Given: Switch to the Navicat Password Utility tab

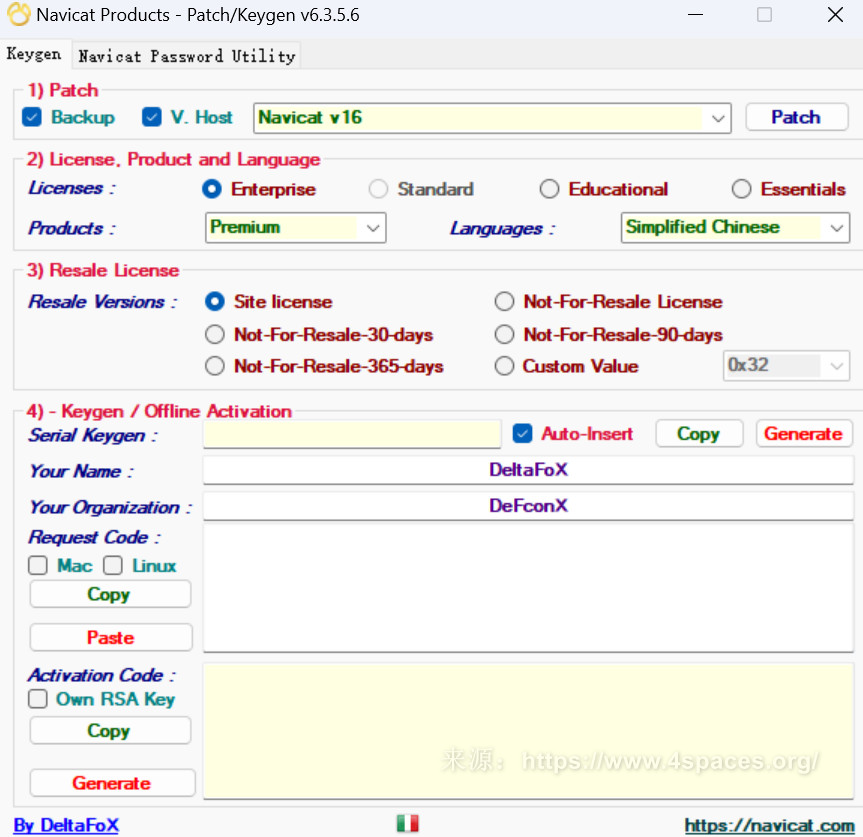Looking at the screenshot, I should (187, 56).
